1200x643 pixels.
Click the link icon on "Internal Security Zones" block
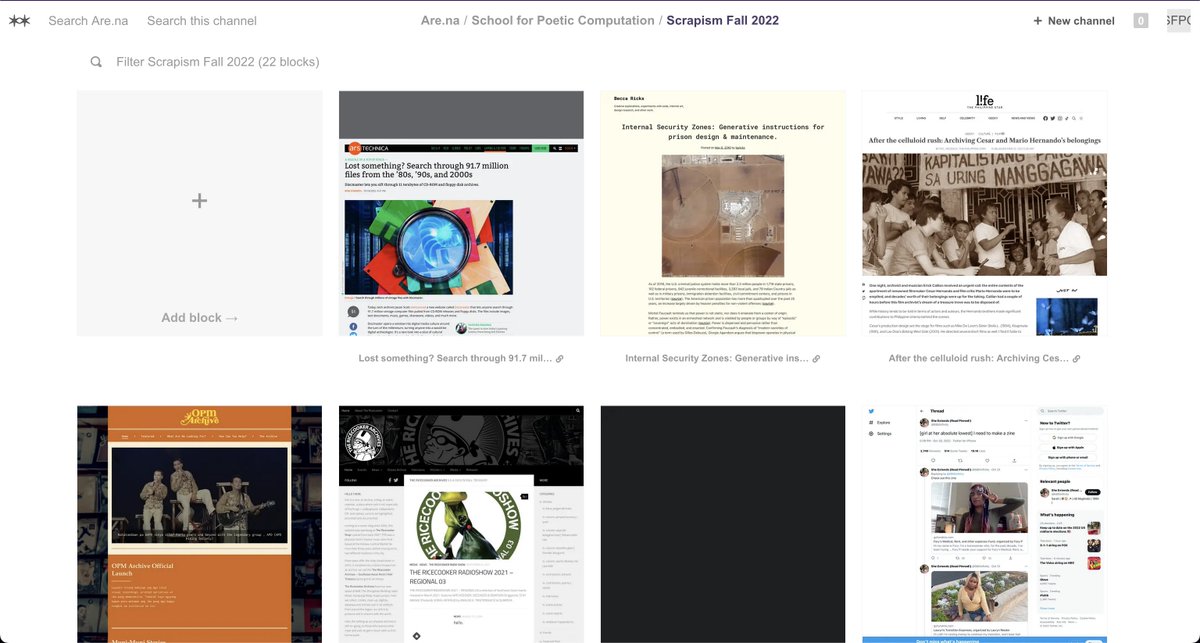816,358
